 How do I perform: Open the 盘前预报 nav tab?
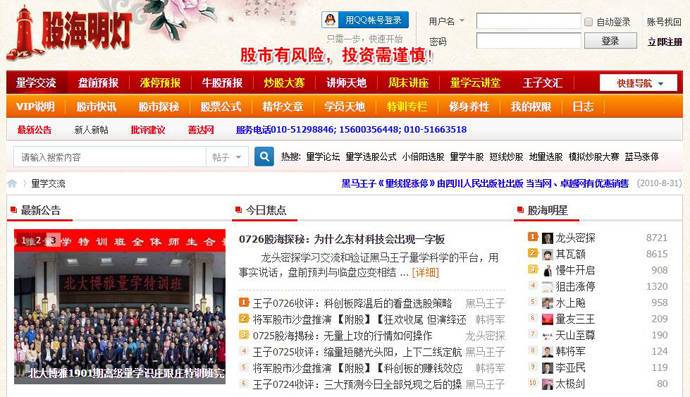[98, 82]
